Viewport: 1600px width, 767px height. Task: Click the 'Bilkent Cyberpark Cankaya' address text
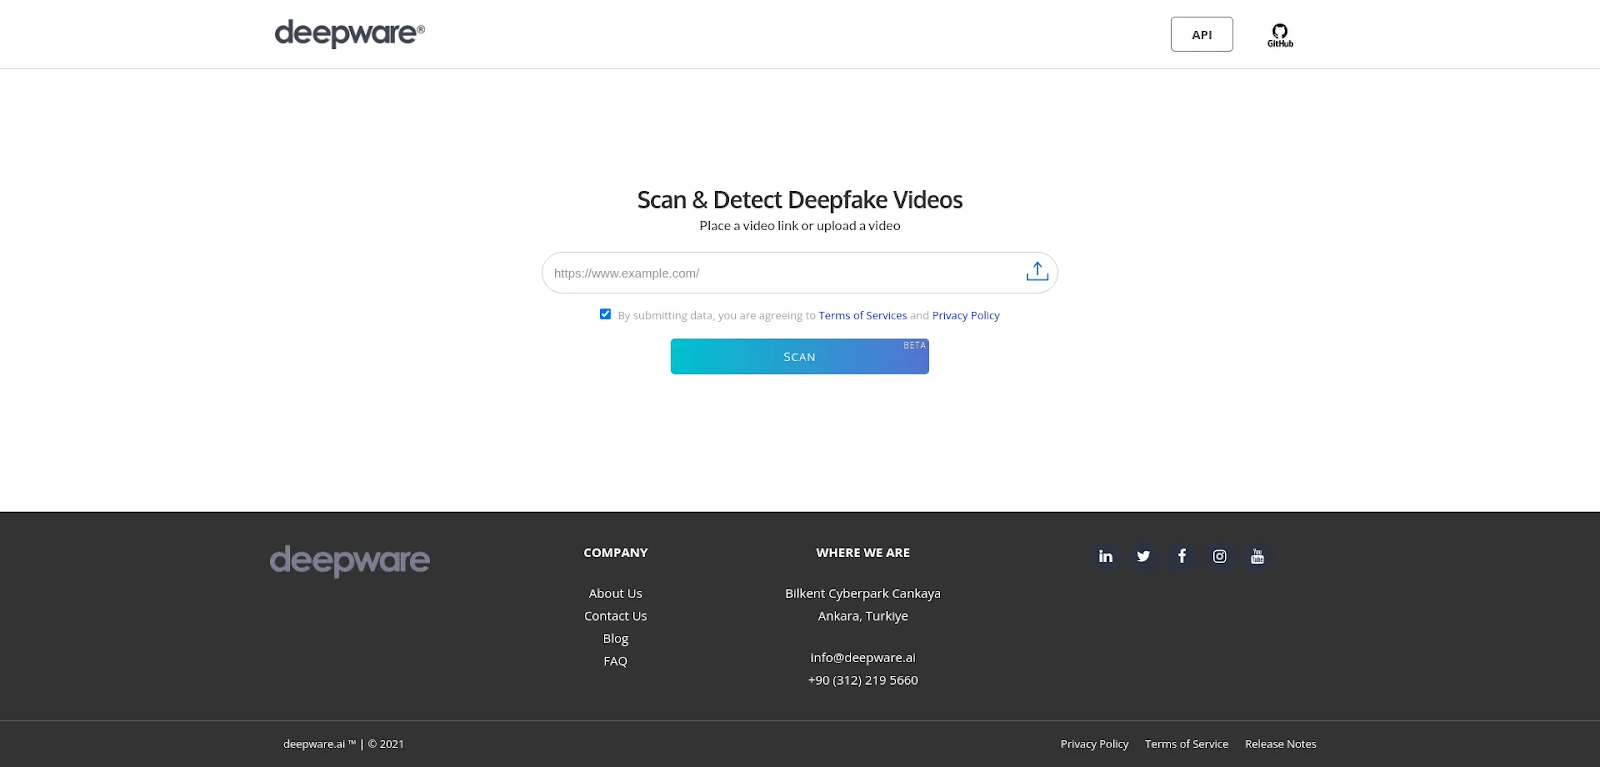(x=862, y=593)
